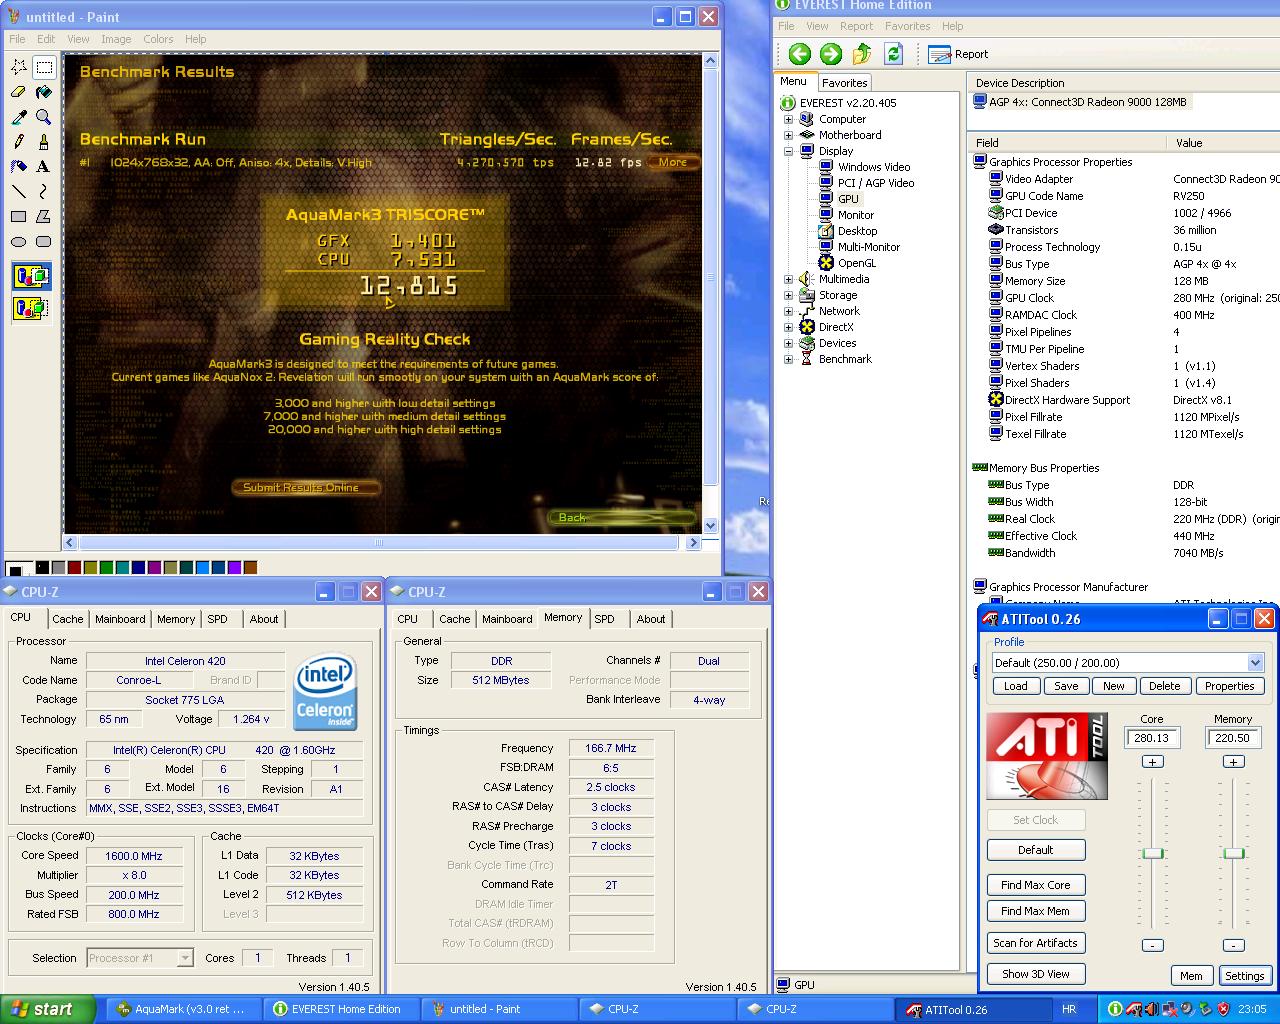Select the Brush tool in Paint
The image size is (1280, 1024).
(44, 142)
